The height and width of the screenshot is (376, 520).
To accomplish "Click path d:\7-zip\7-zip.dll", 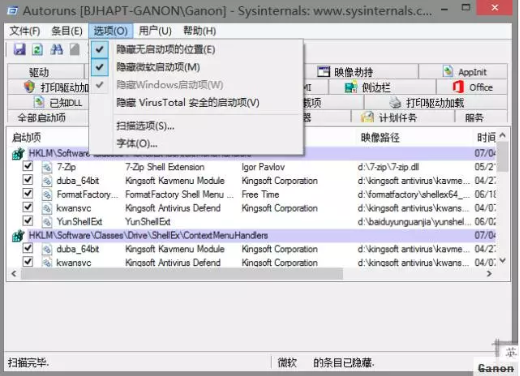I will point(388,167).
